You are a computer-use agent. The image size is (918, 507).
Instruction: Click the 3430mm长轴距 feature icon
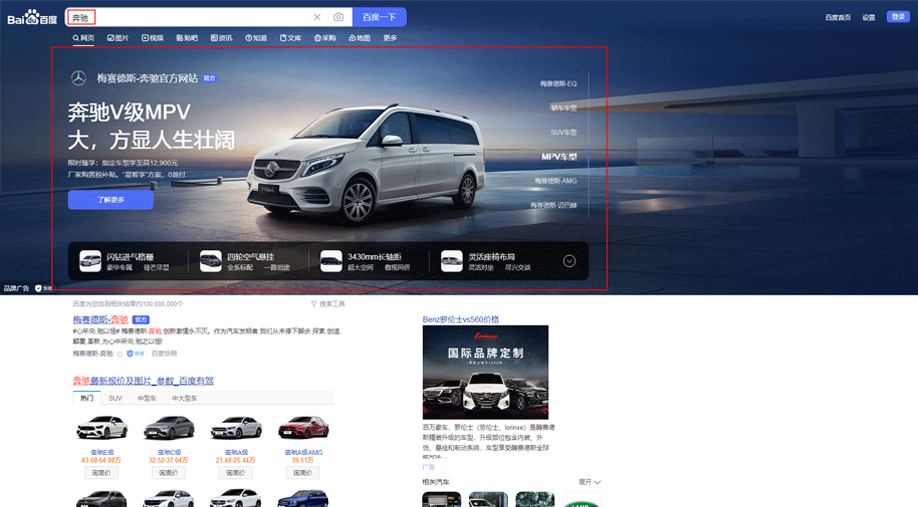[331, 261]
